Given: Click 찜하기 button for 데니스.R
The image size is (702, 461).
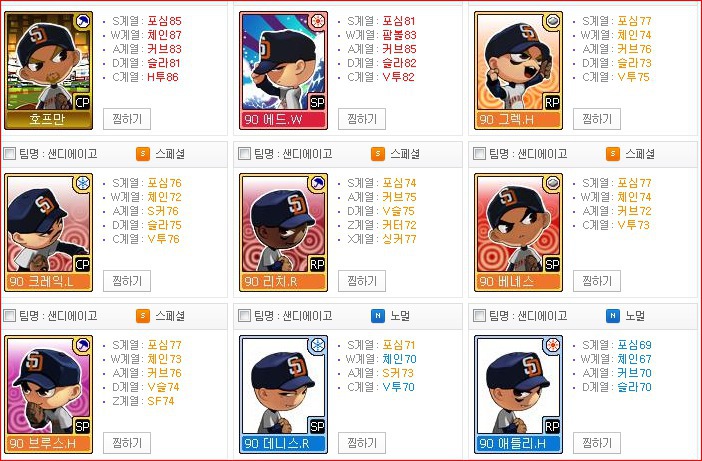Looking at the screenshot, I should tap(362, 443).
